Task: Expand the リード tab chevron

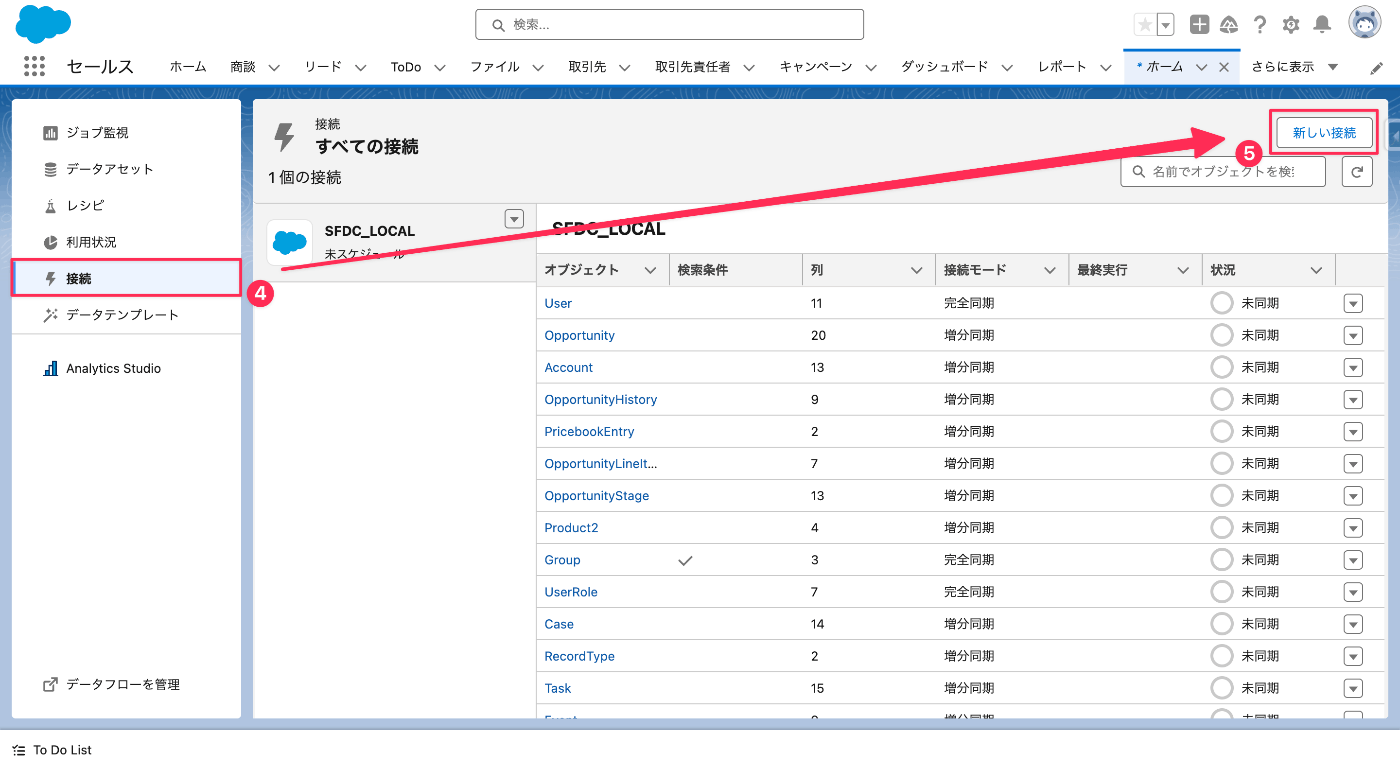Action: coord(360,68)
